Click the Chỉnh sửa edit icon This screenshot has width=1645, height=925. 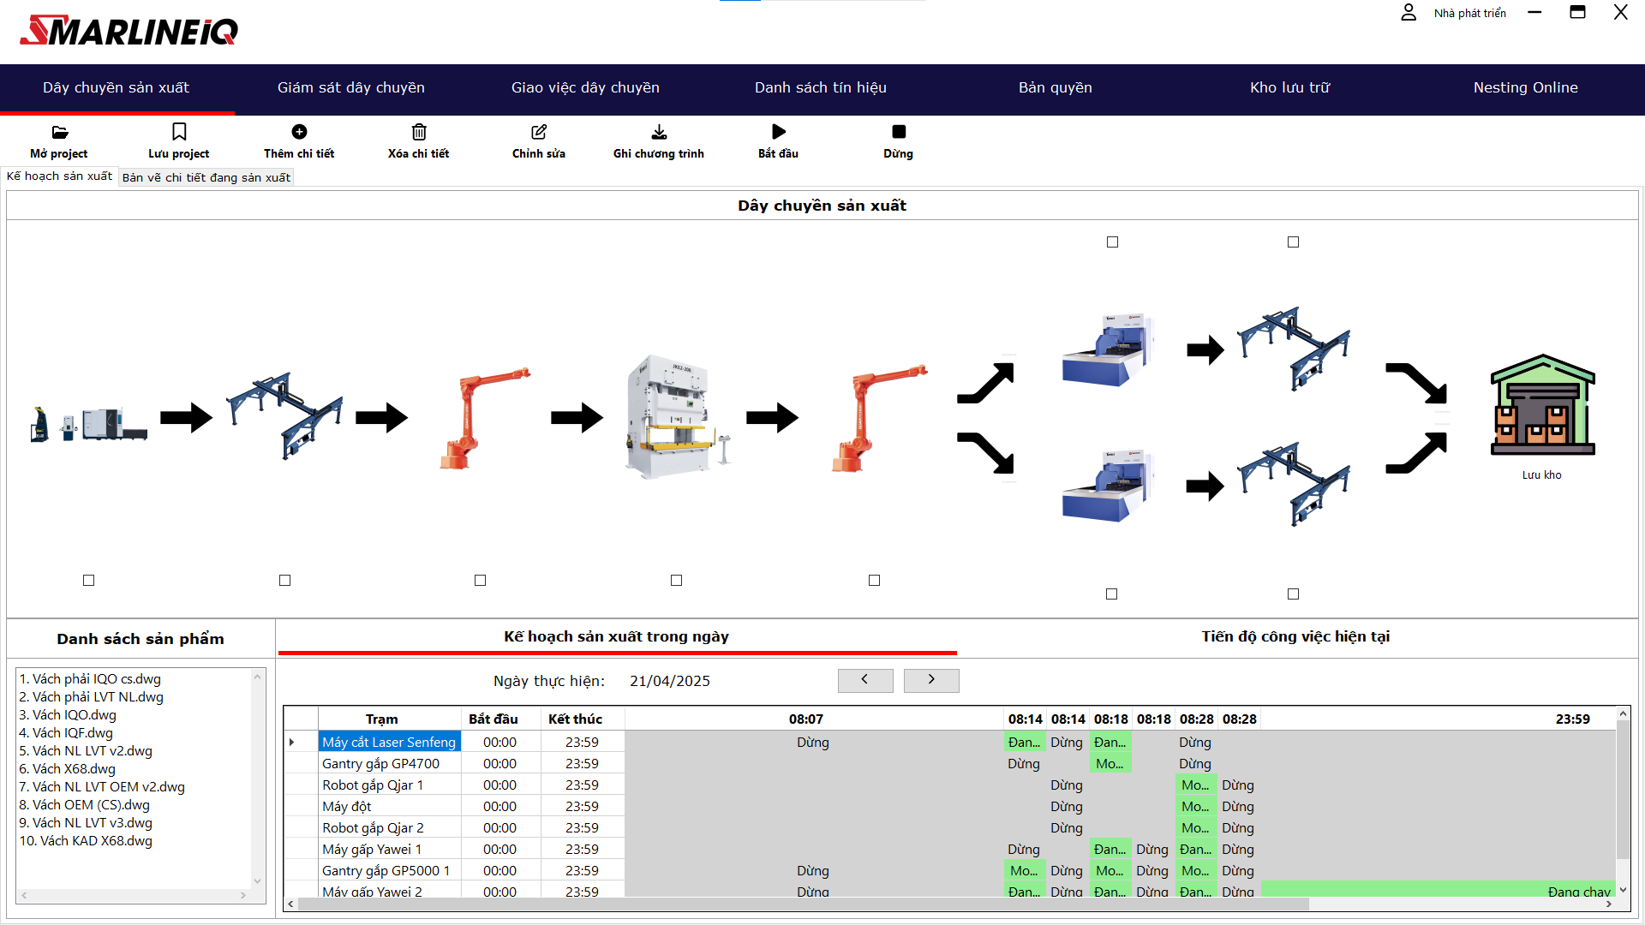tap(539, 132)
